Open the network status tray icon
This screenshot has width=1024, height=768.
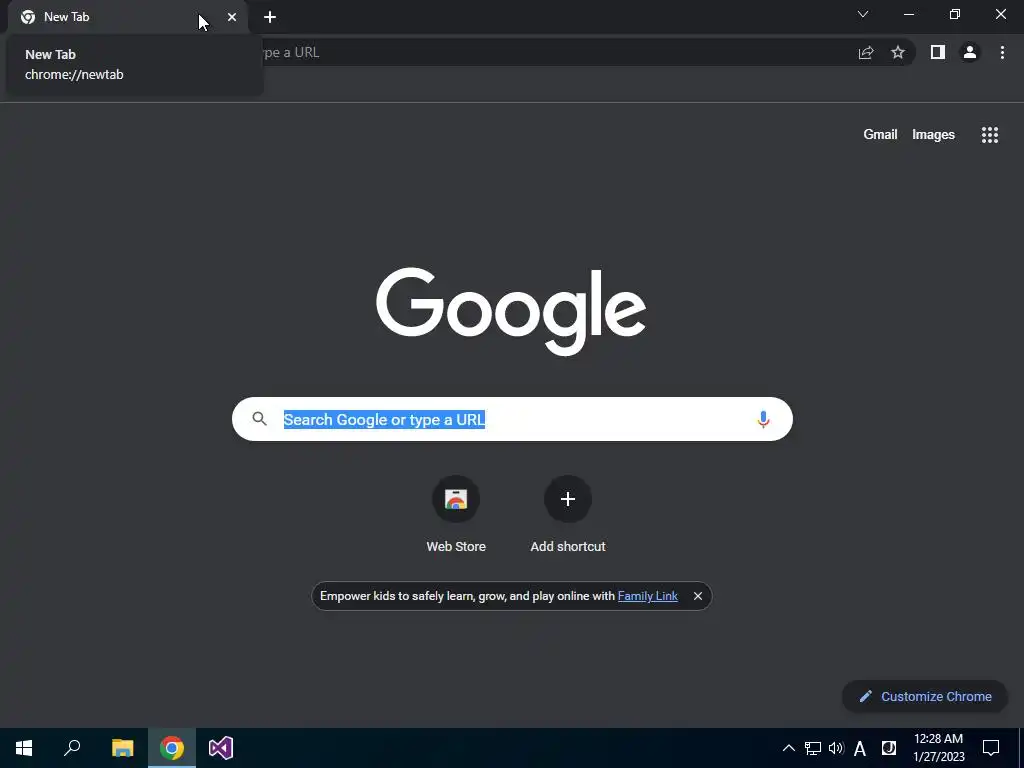pyautogui.click(x=812, y=748)
